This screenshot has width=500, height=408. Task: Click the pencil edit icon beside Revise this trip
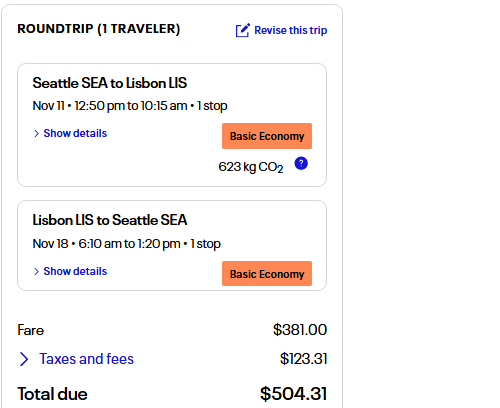pyautogui.click(x=242, y=30)
